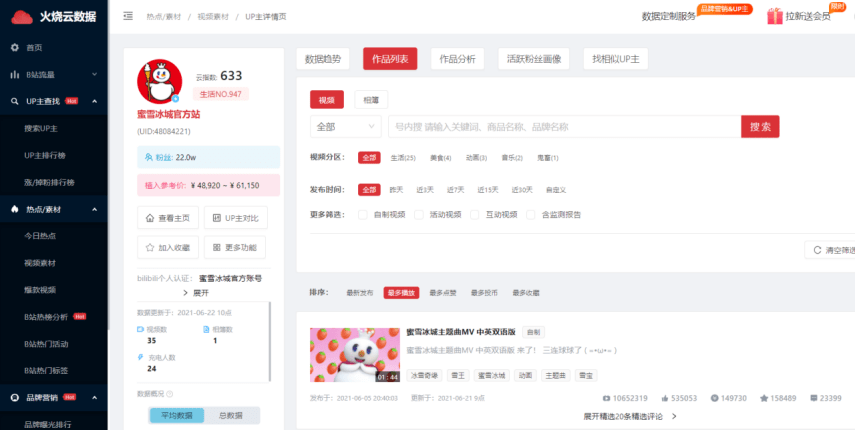Click the search keyword input field
855x430 pixels.
(x=563, y=127)
